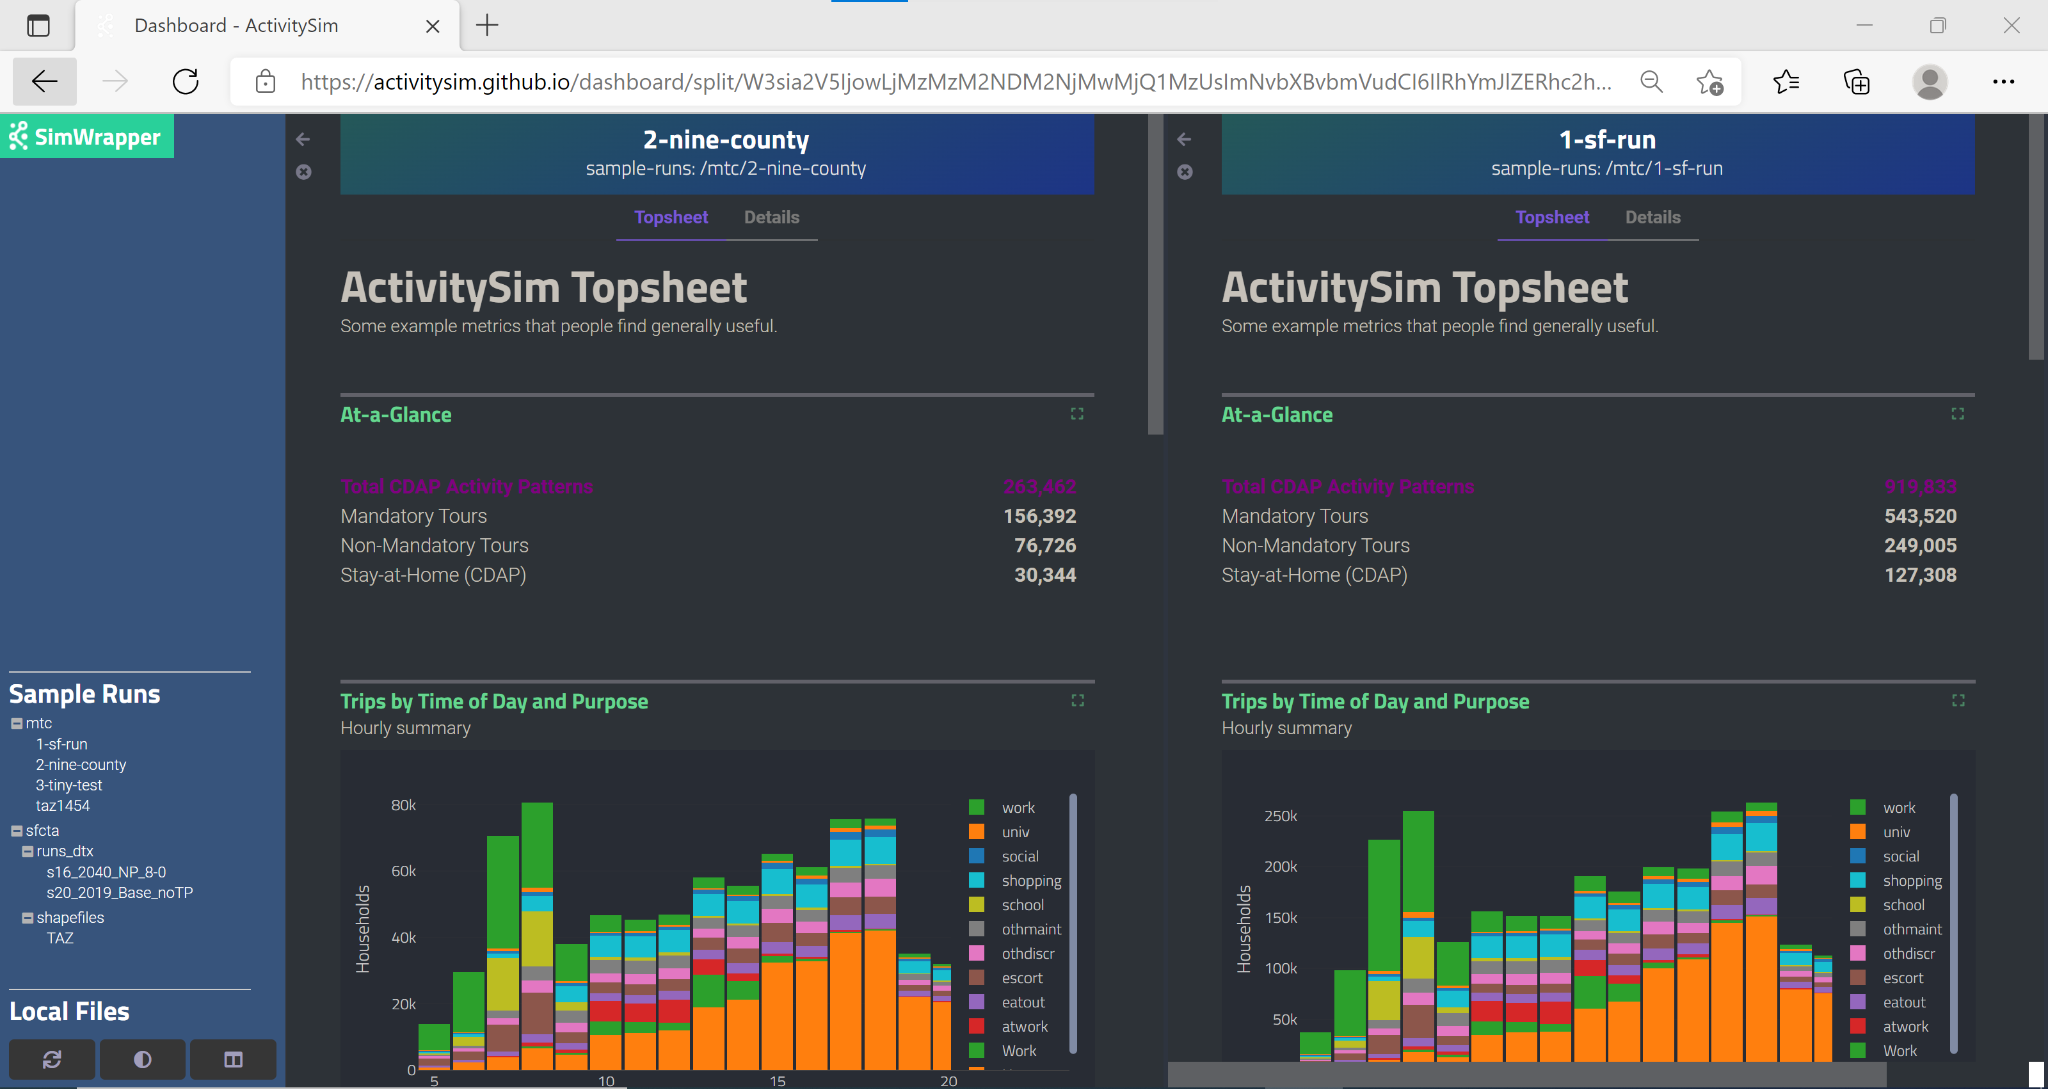This screenshot has height=1089, width=2048.
Task: Select the Details tab on right panel
Action: 1654,217
